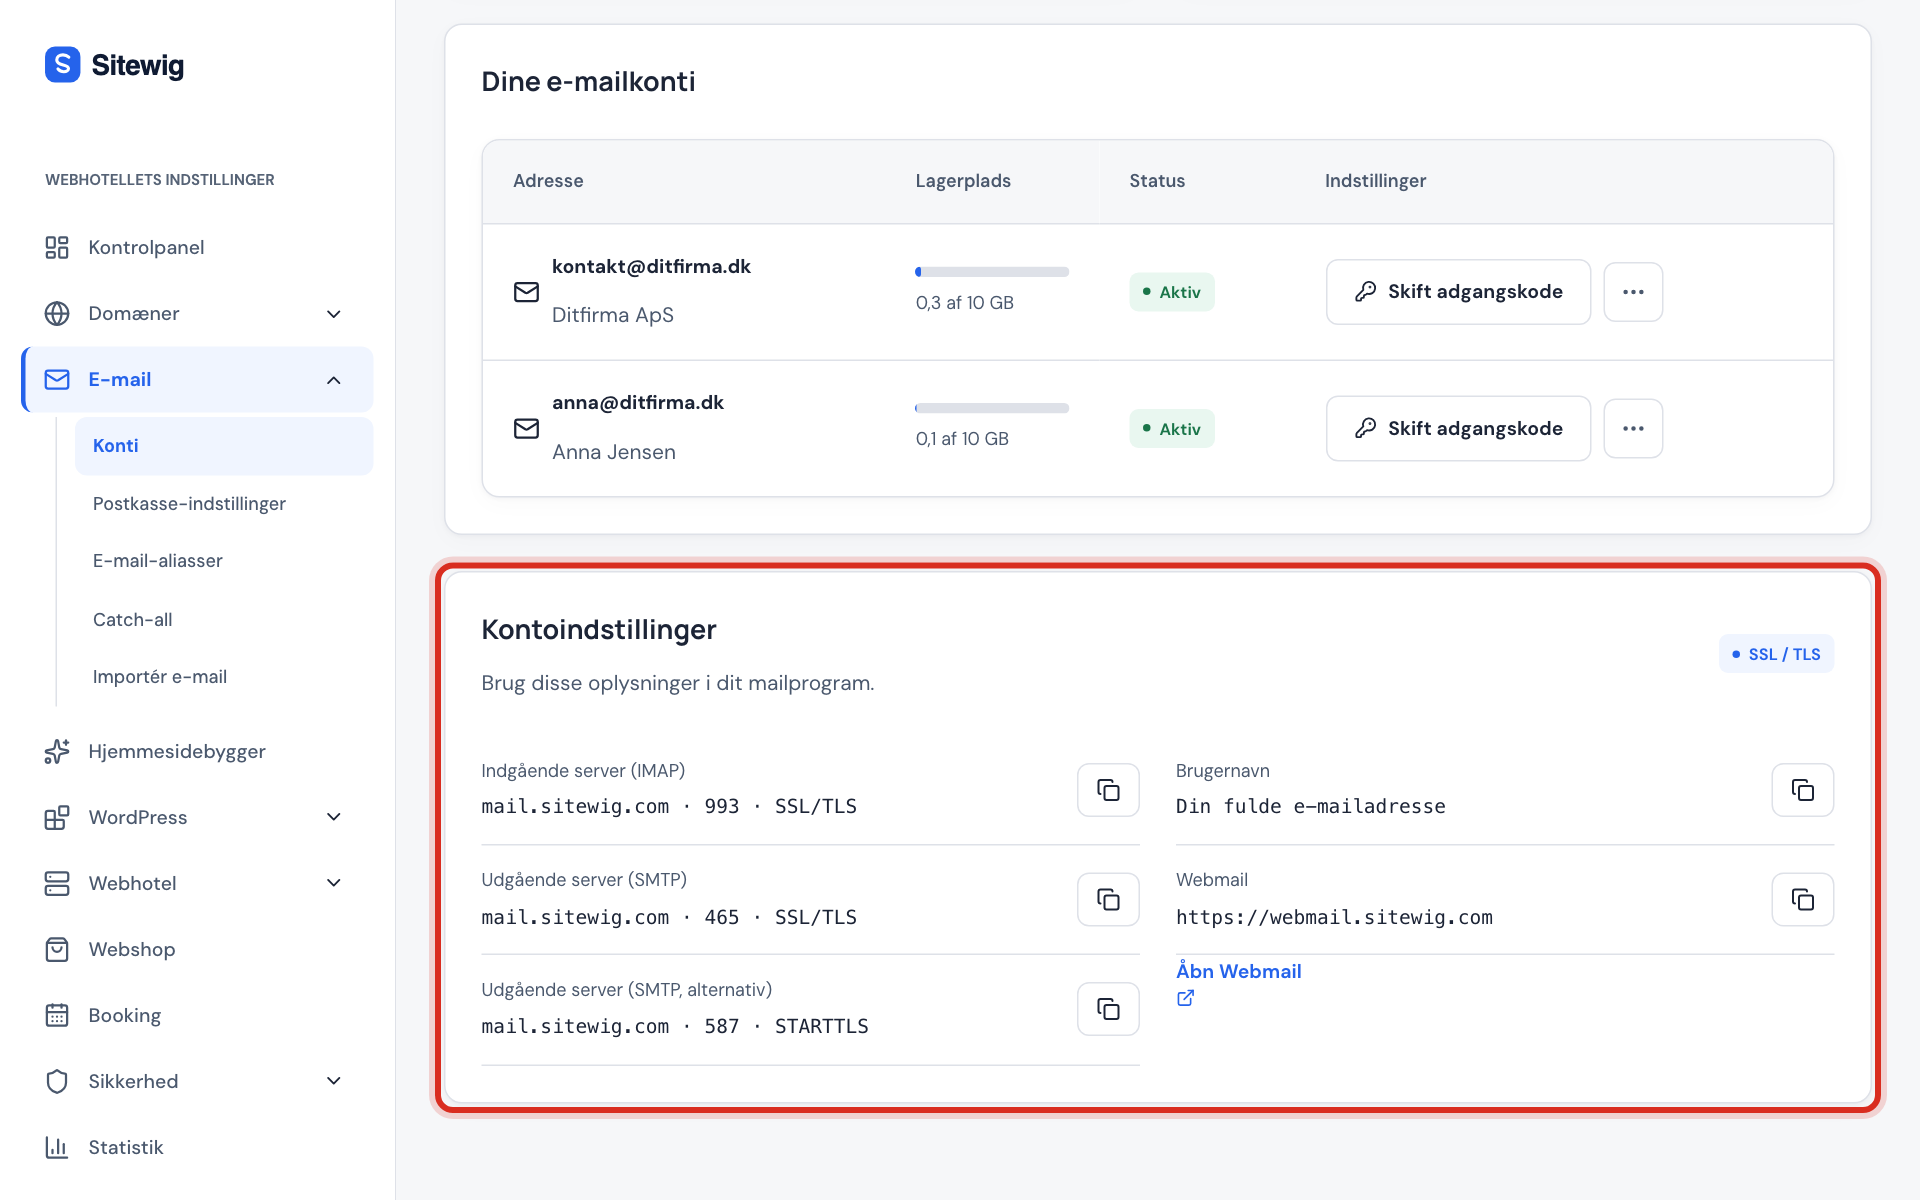Click the Ditfirma ApS account name
1920x1200 pixels.
pyautogui.click(x=613, y=315)
